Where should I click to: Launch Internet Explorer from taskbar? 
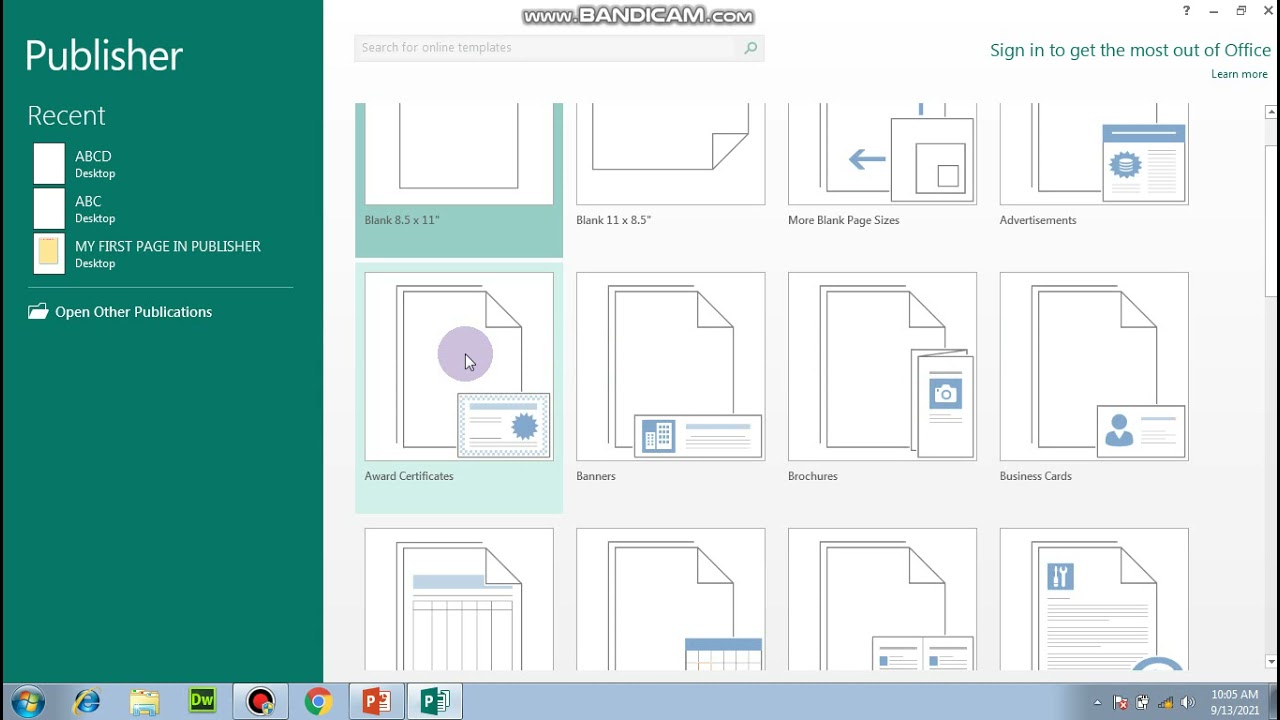(87, 702)
